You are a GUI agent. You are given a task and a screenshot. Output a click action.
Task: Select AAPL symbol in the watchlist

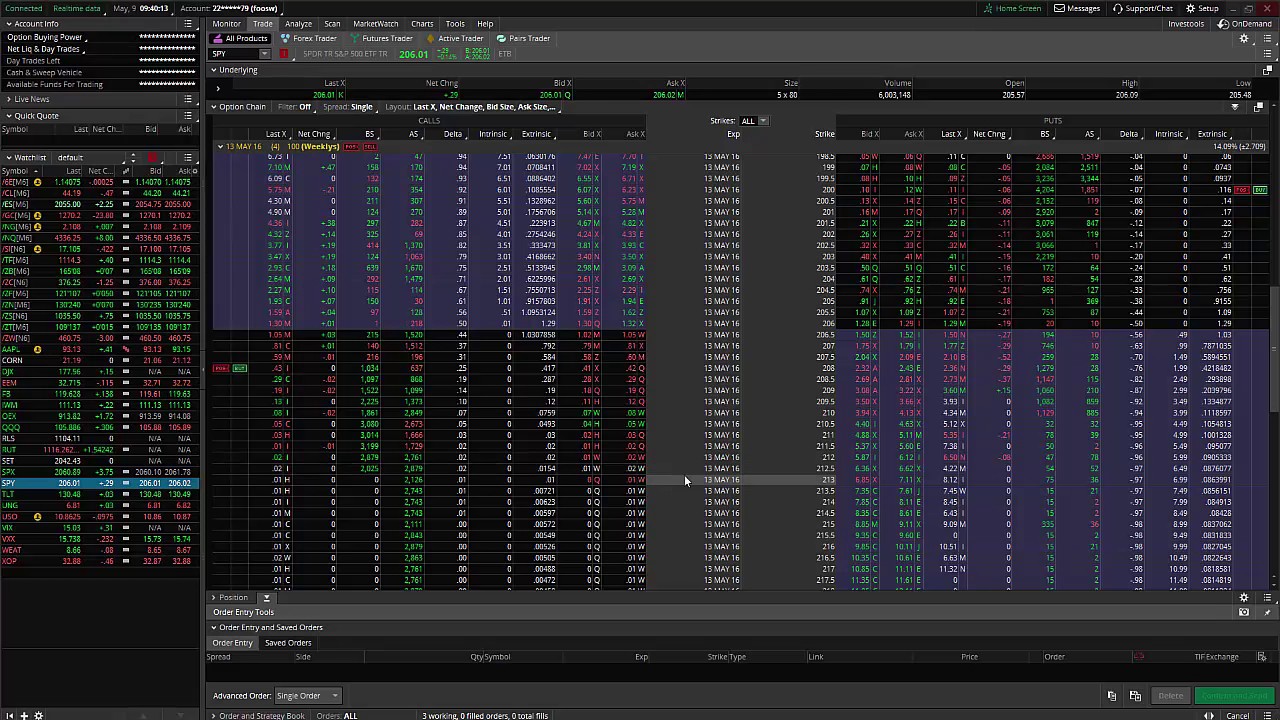(10, 349)
